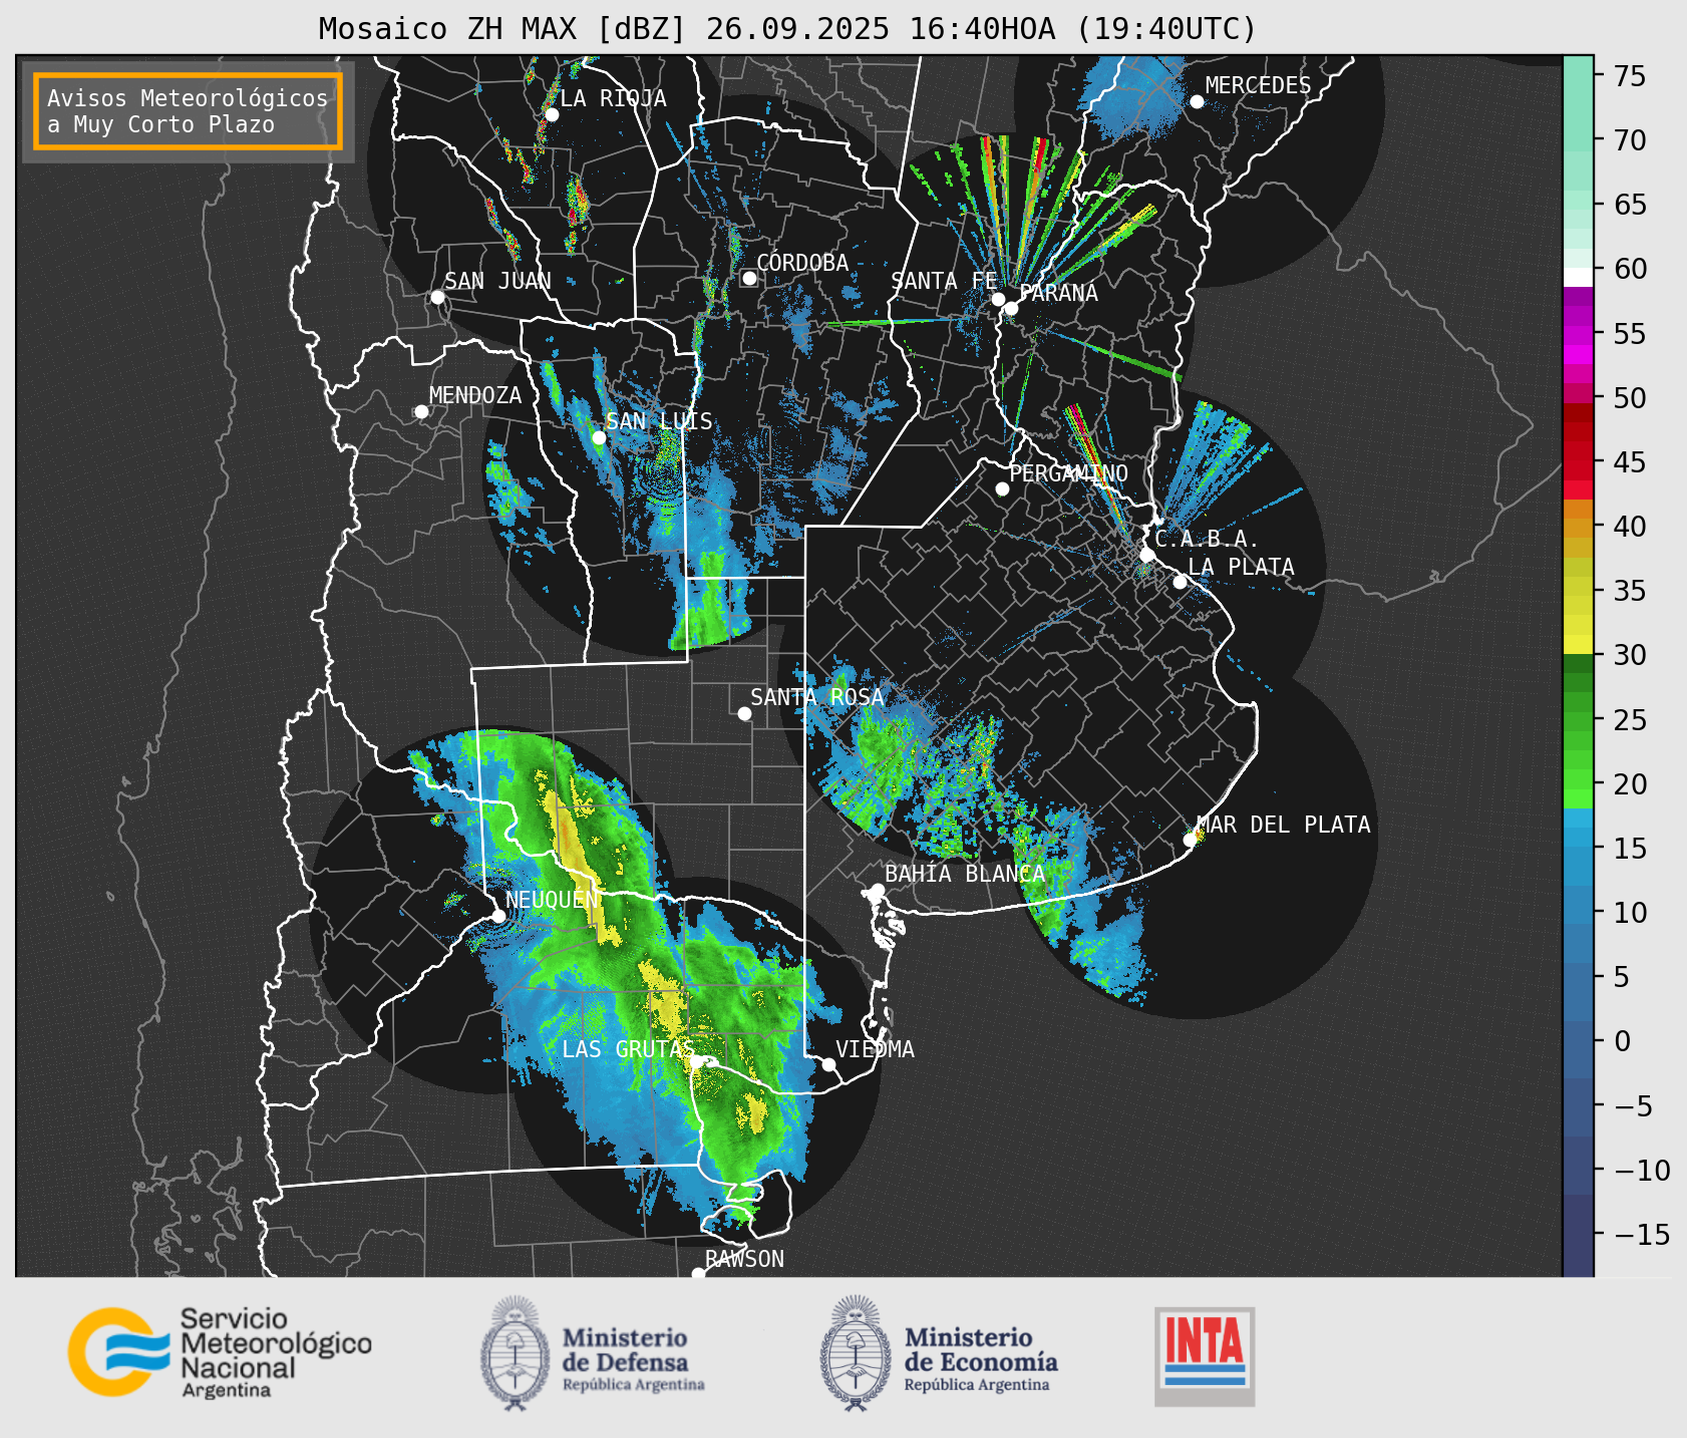Click the BAHÍA BLANCA city marker dot
The image size is (1687, 1438).
[877, 890]
